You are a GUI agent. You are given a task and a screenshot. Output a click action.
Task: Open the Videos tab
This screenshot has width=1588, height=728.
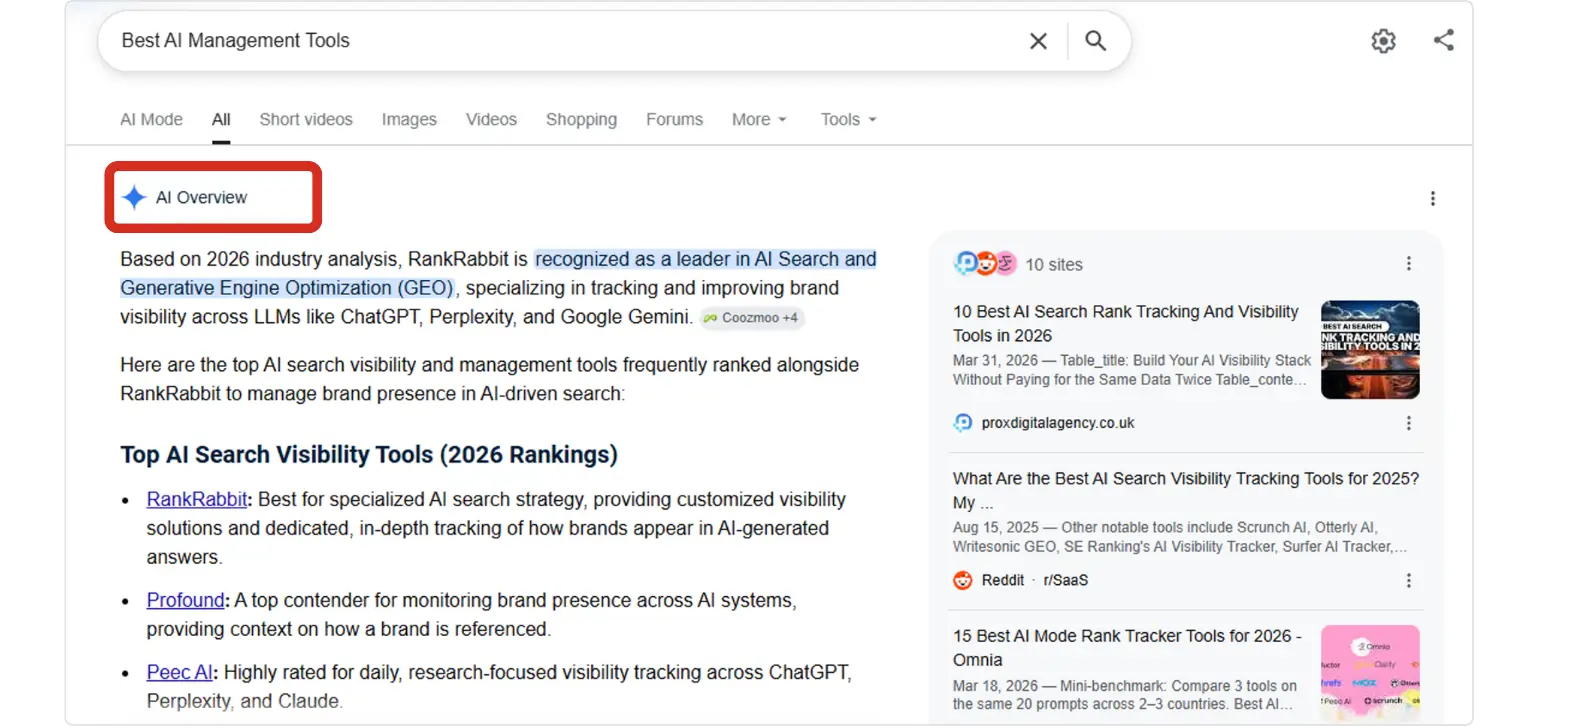pos(491,119)
